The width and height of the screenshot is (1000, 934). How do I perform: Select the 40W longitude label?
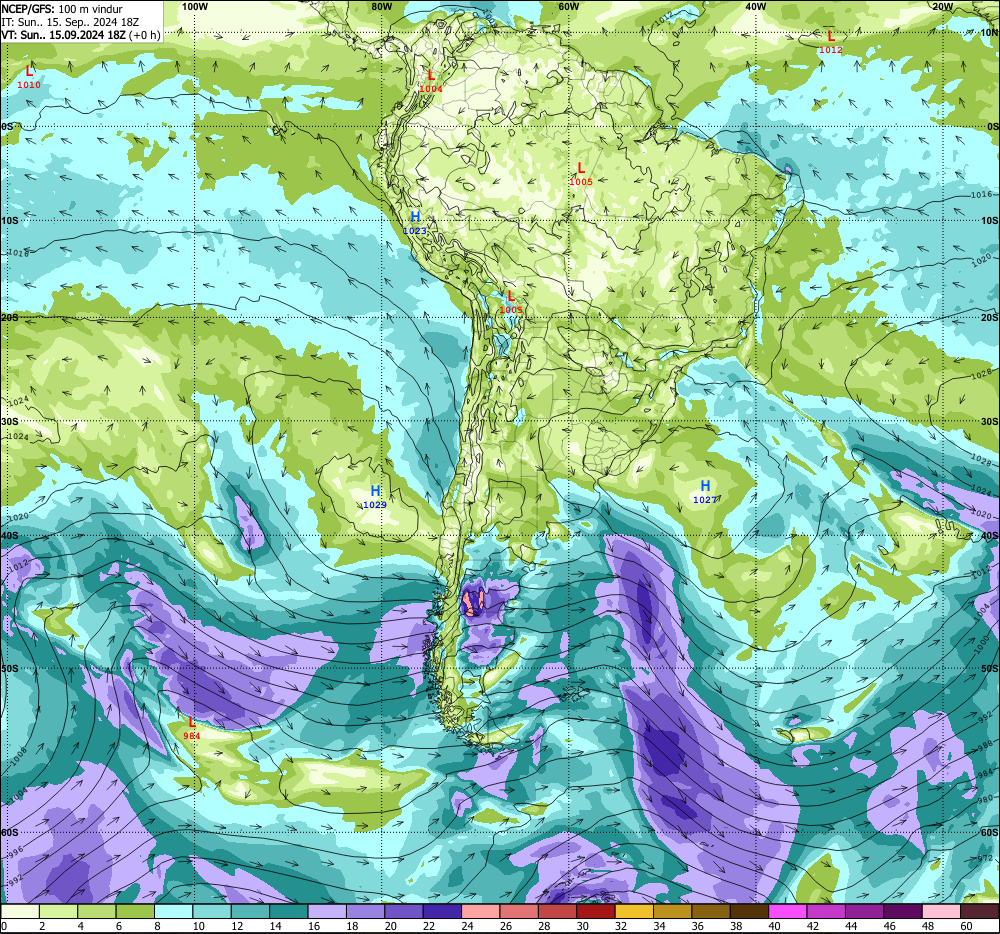click(x=756, y=6)
